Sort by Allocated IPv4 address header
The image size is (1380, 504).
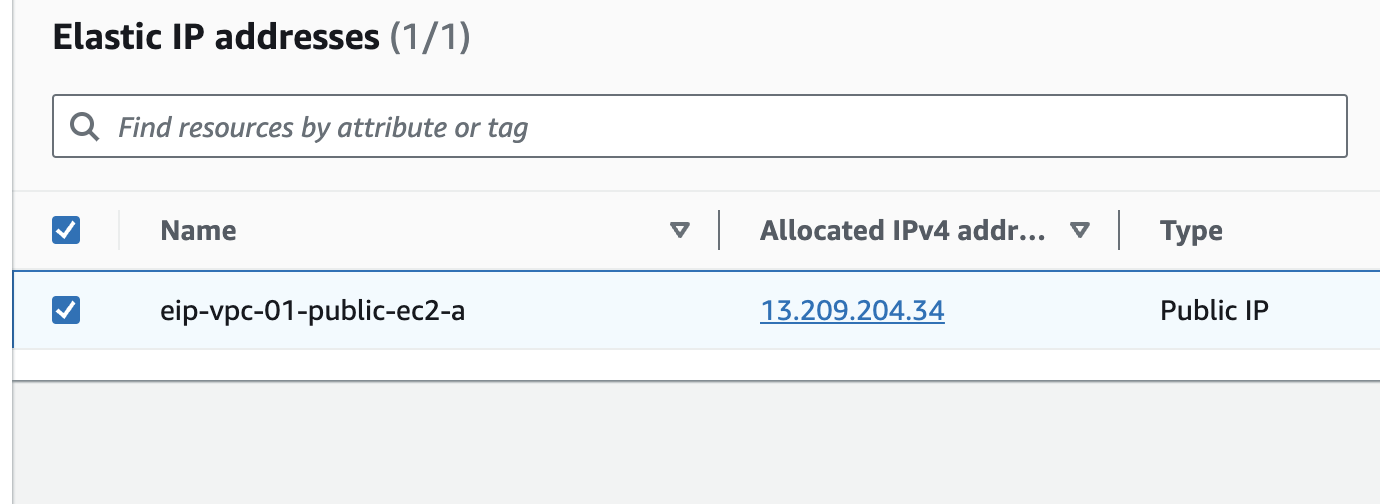point(902,231)
